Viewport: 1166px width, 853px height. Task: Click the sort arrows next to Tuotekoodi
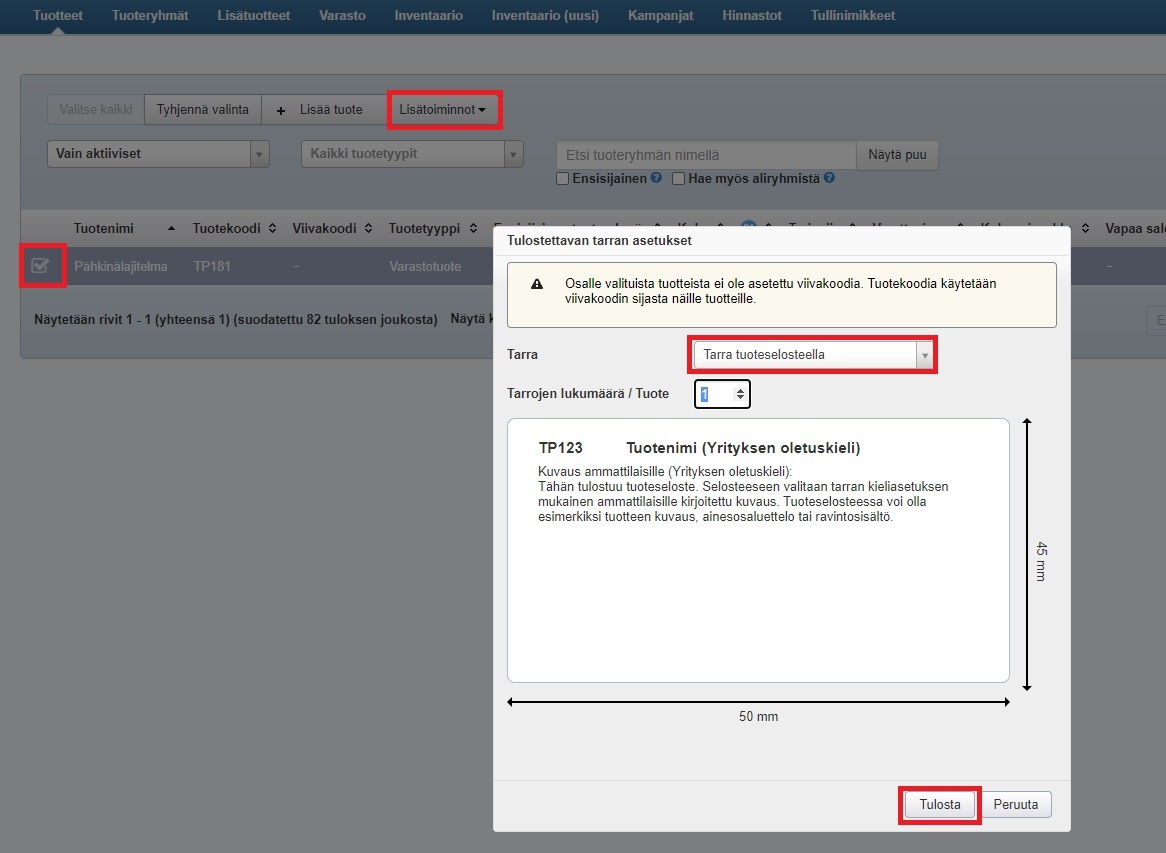(x=270, y=229)
